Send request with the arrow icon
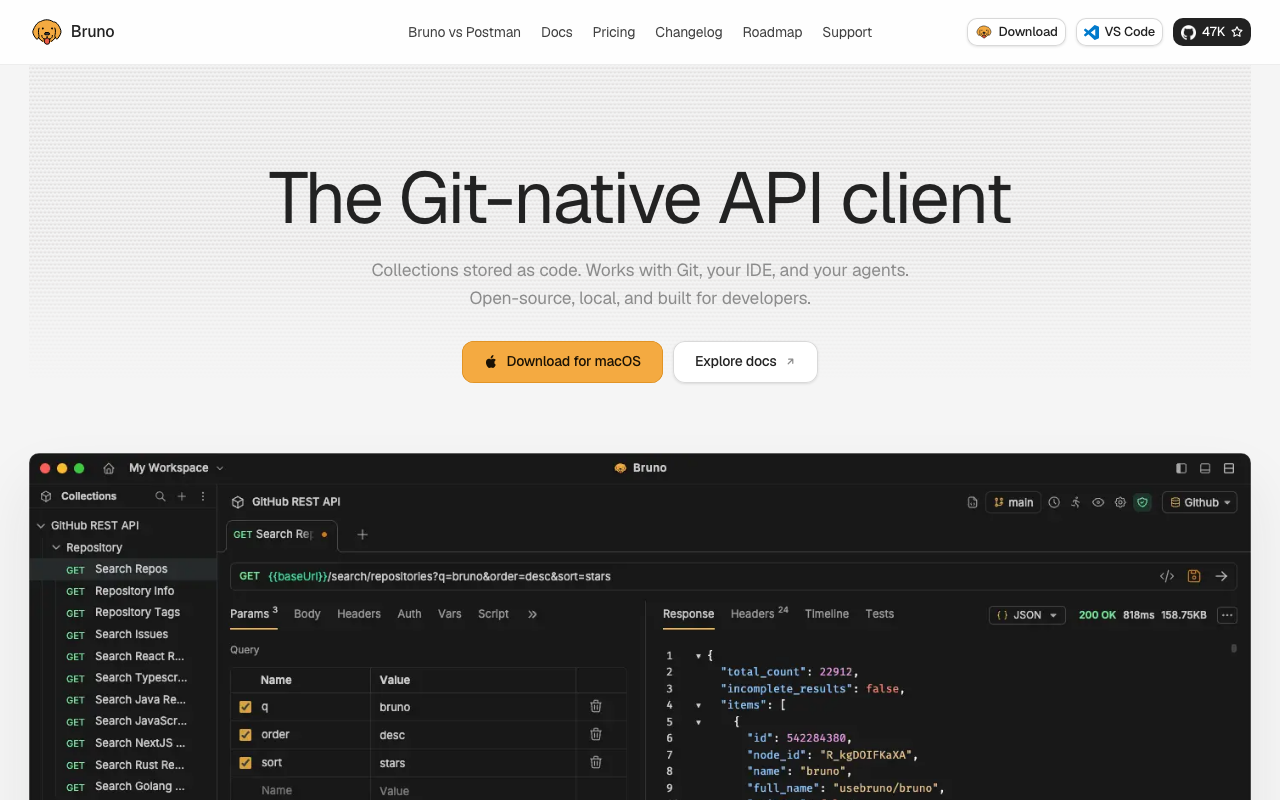Image resolution: width=1280 pixels, height=800 pixels. 1221,576
